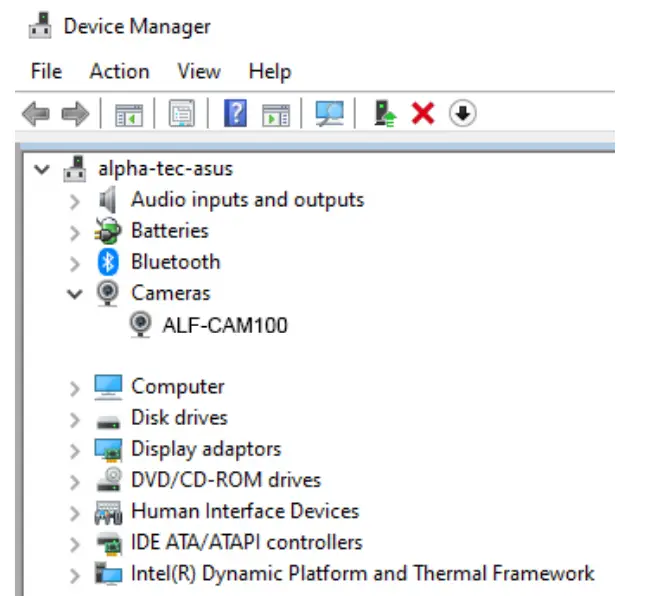Viewport: 659px width, 606px height.
Task: Select the alpha-tec-asus label
Action: 165,169
